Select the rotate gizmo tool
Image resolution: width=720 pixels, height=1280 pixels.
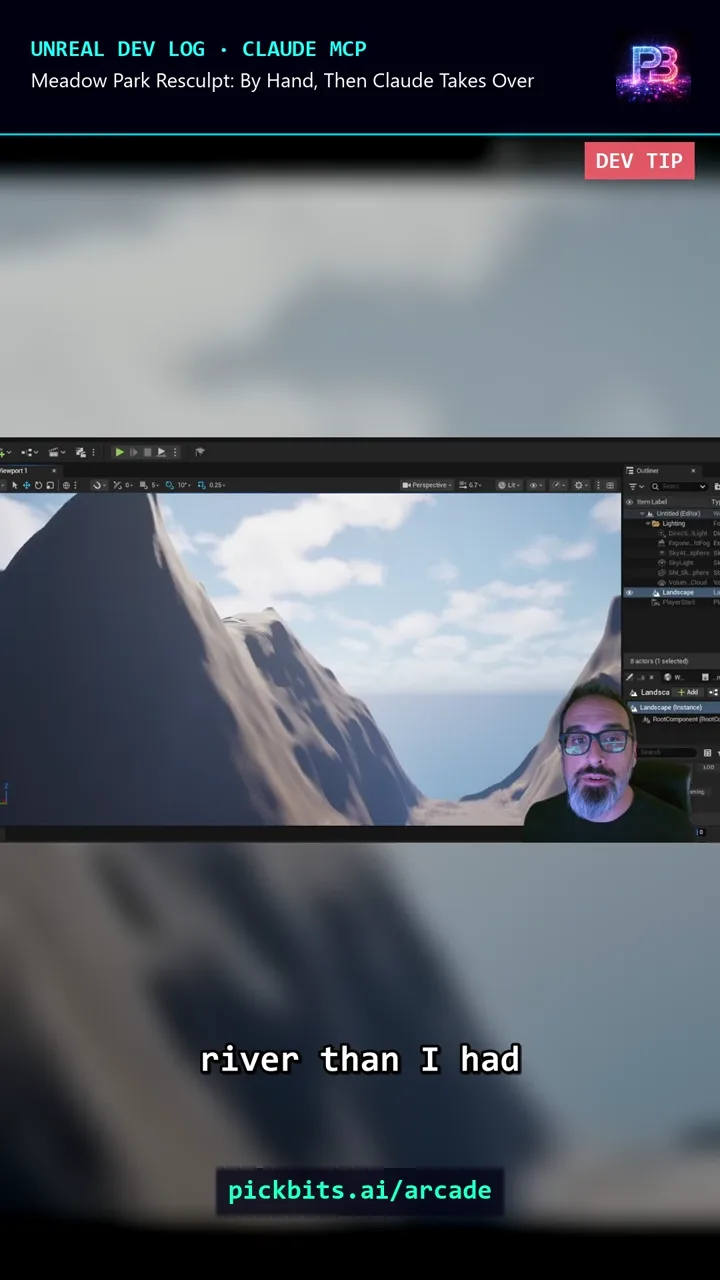coord(38,485)
